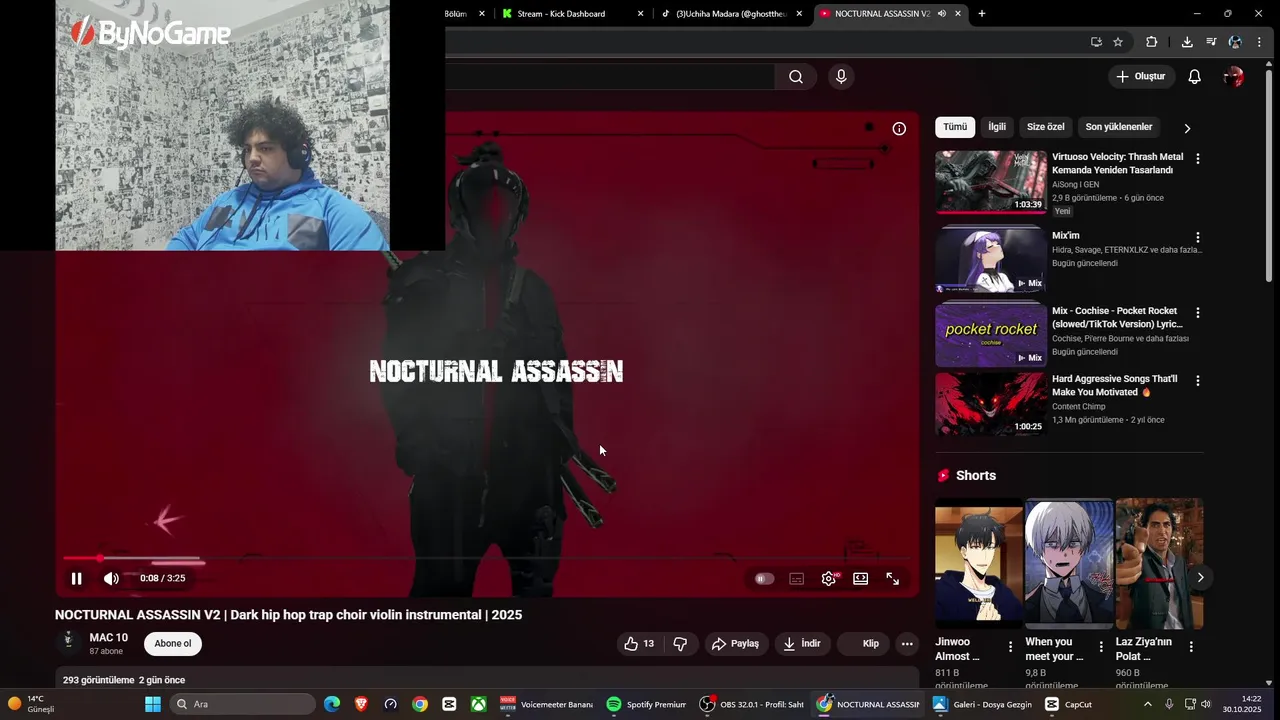
Task: Open the player settings gear
Action: (x=829, y=578)
